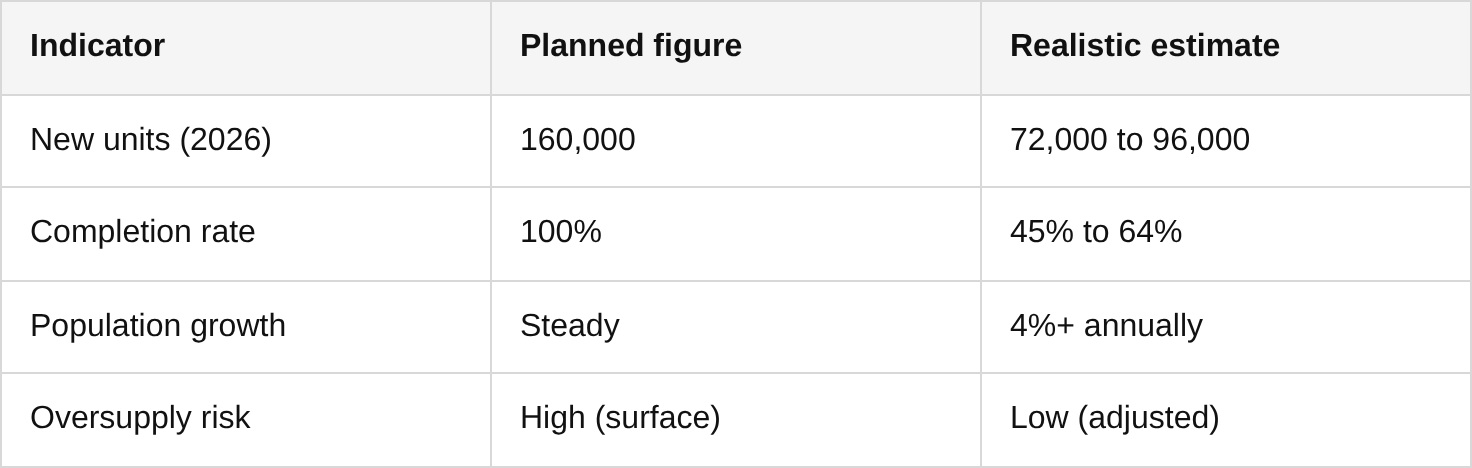Select the 4%+ annually cell
The height and width of the screenshot is (468, 1472).
(1105, 326)
